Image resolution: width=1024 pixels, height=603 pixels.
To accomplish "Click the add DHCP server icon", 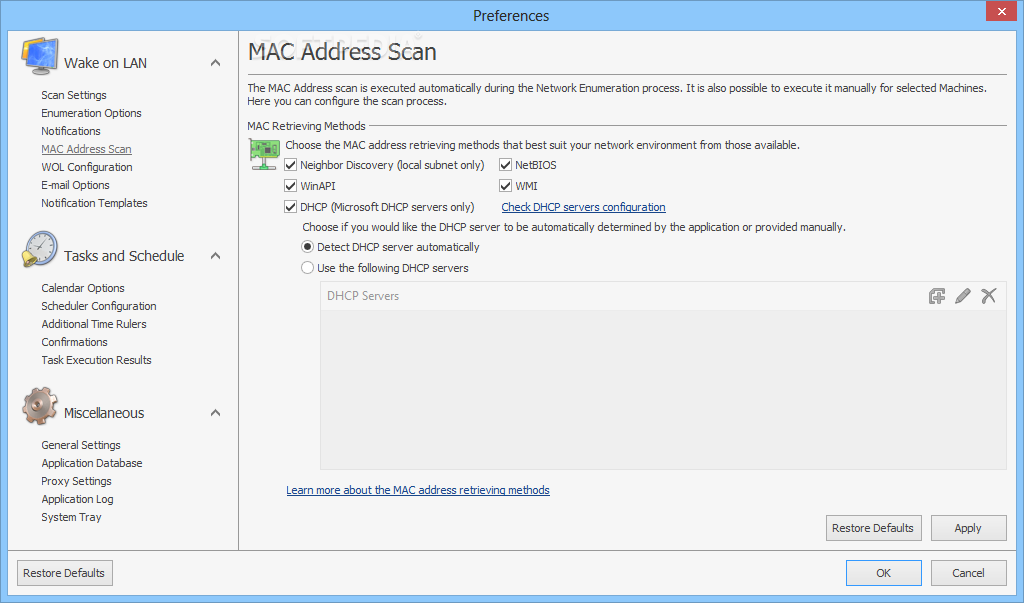I will click(x=937, y=296).
